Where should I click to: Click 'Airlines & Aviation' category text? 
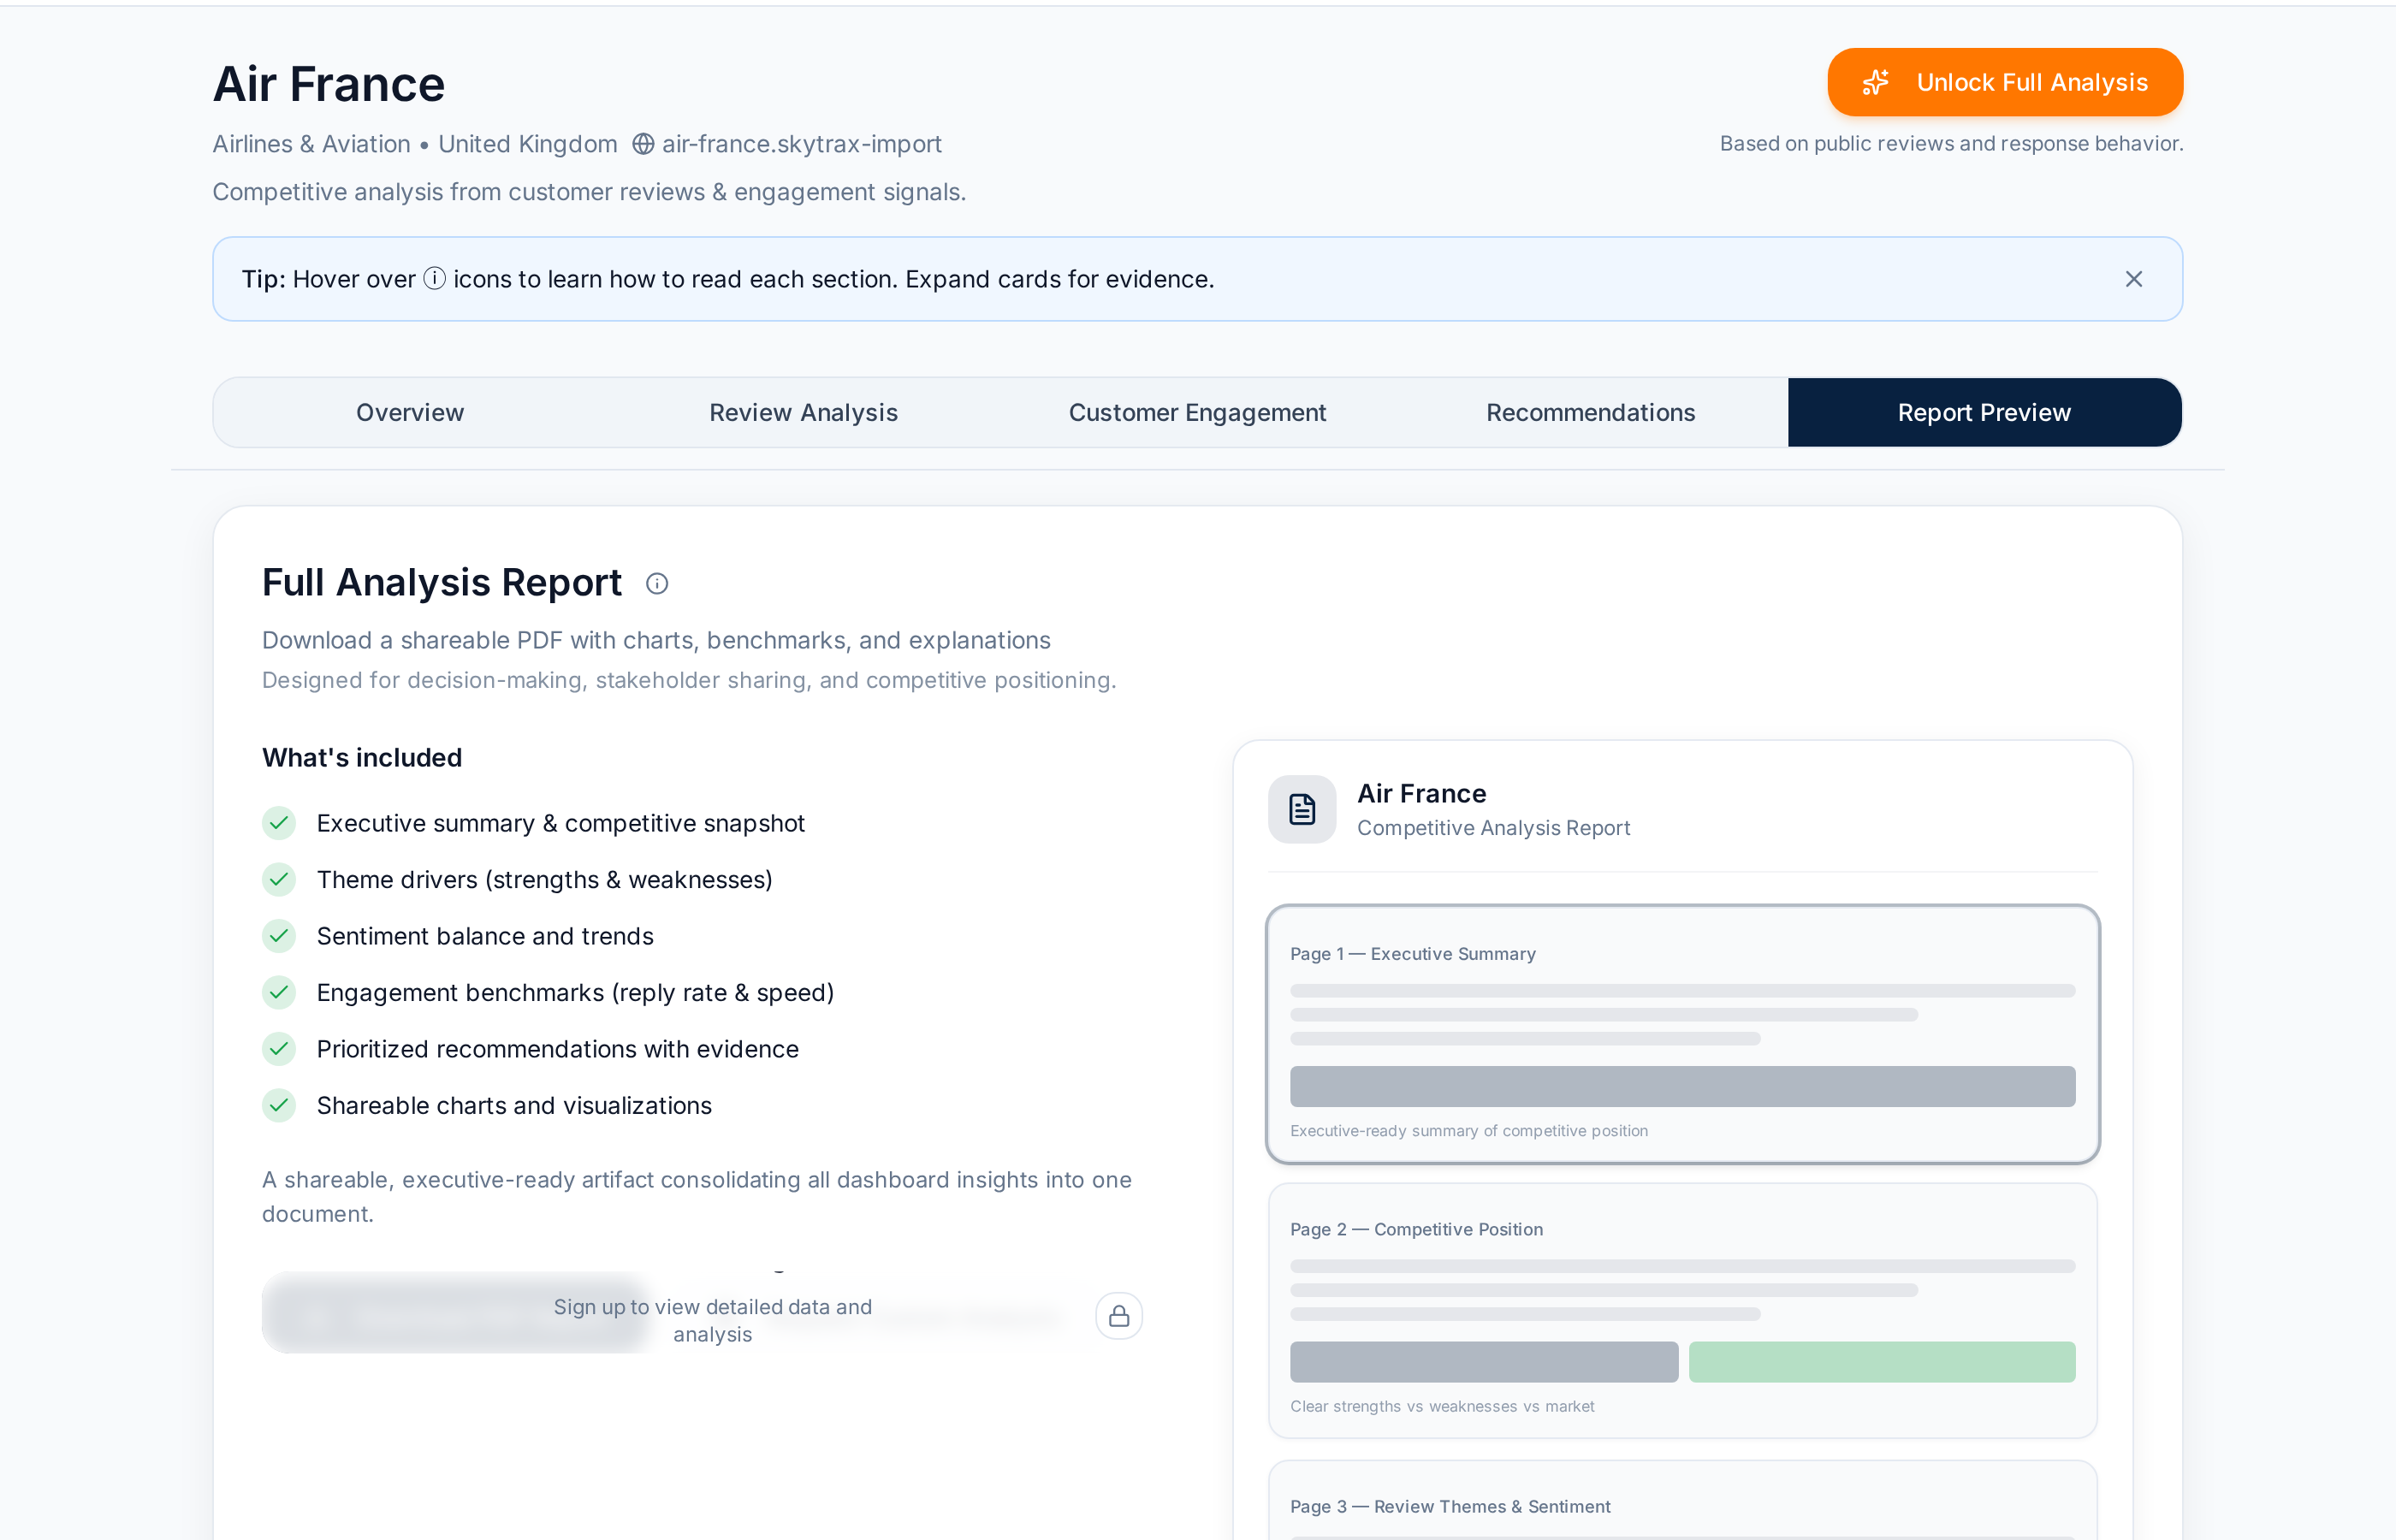(311, 144)
